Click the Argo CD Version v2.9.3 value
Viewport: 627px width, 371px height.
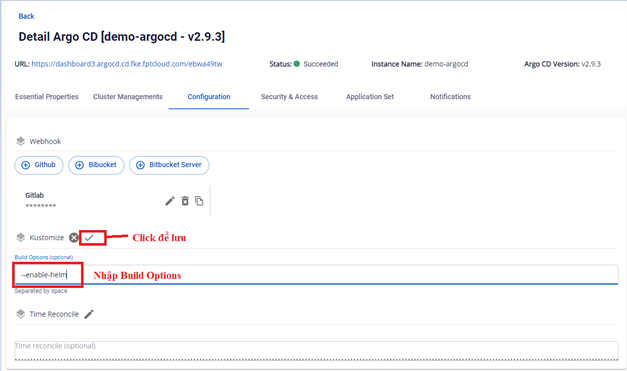[591, 64]
